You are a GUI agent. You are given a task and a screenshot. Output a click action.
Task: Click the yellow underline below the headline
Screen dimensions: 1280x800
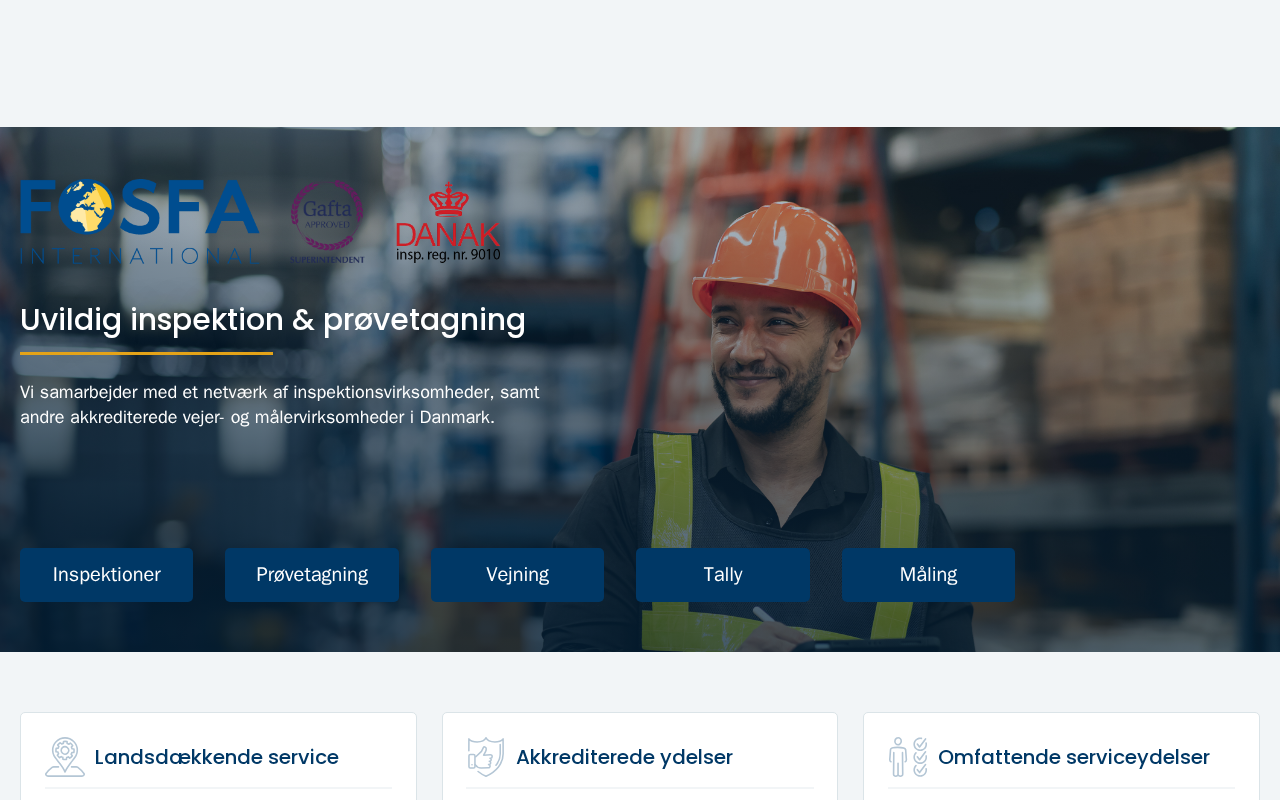(x=146, y=353)
